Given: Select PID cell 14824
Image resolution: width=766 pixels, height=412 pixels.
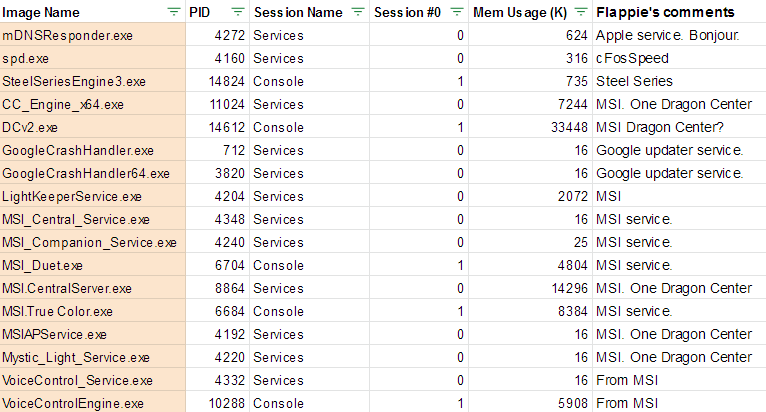Looking at the screenshot, I should tap(218, 81).
